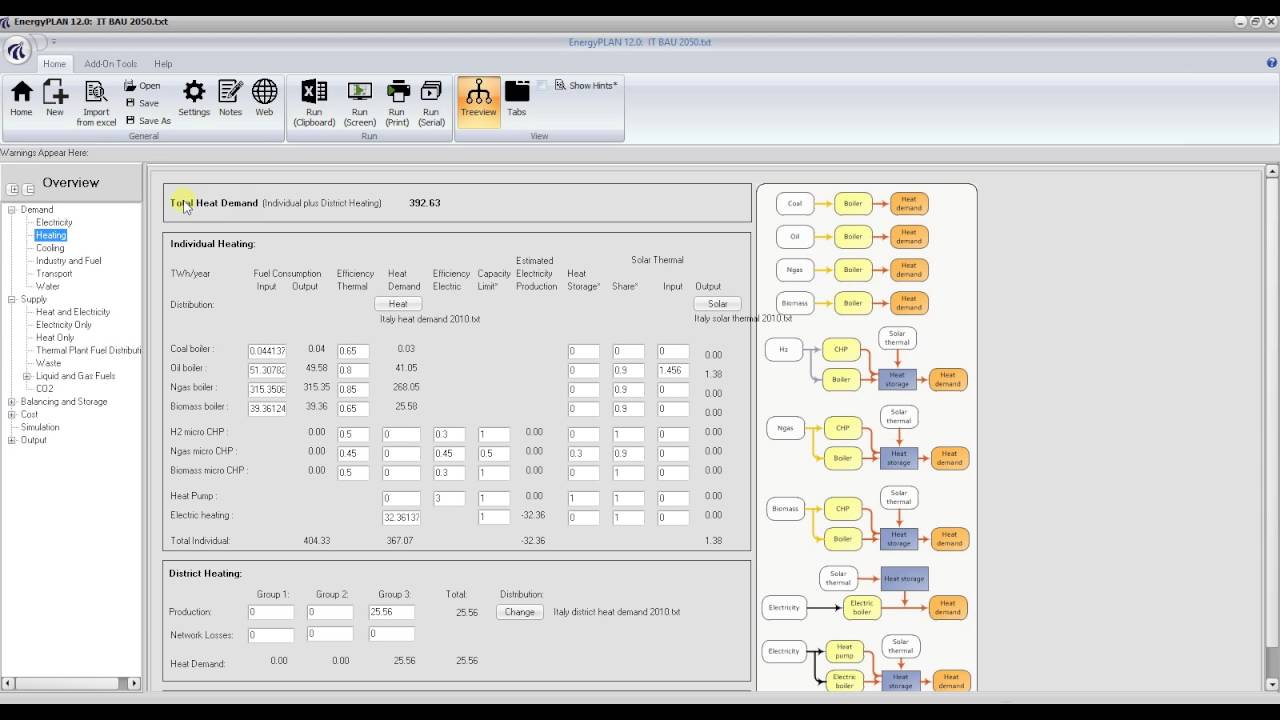Viewport: 1280px width, 720px height.
Task: Click expand-all icon beside Overview
Action: click(x=13, y=189)
